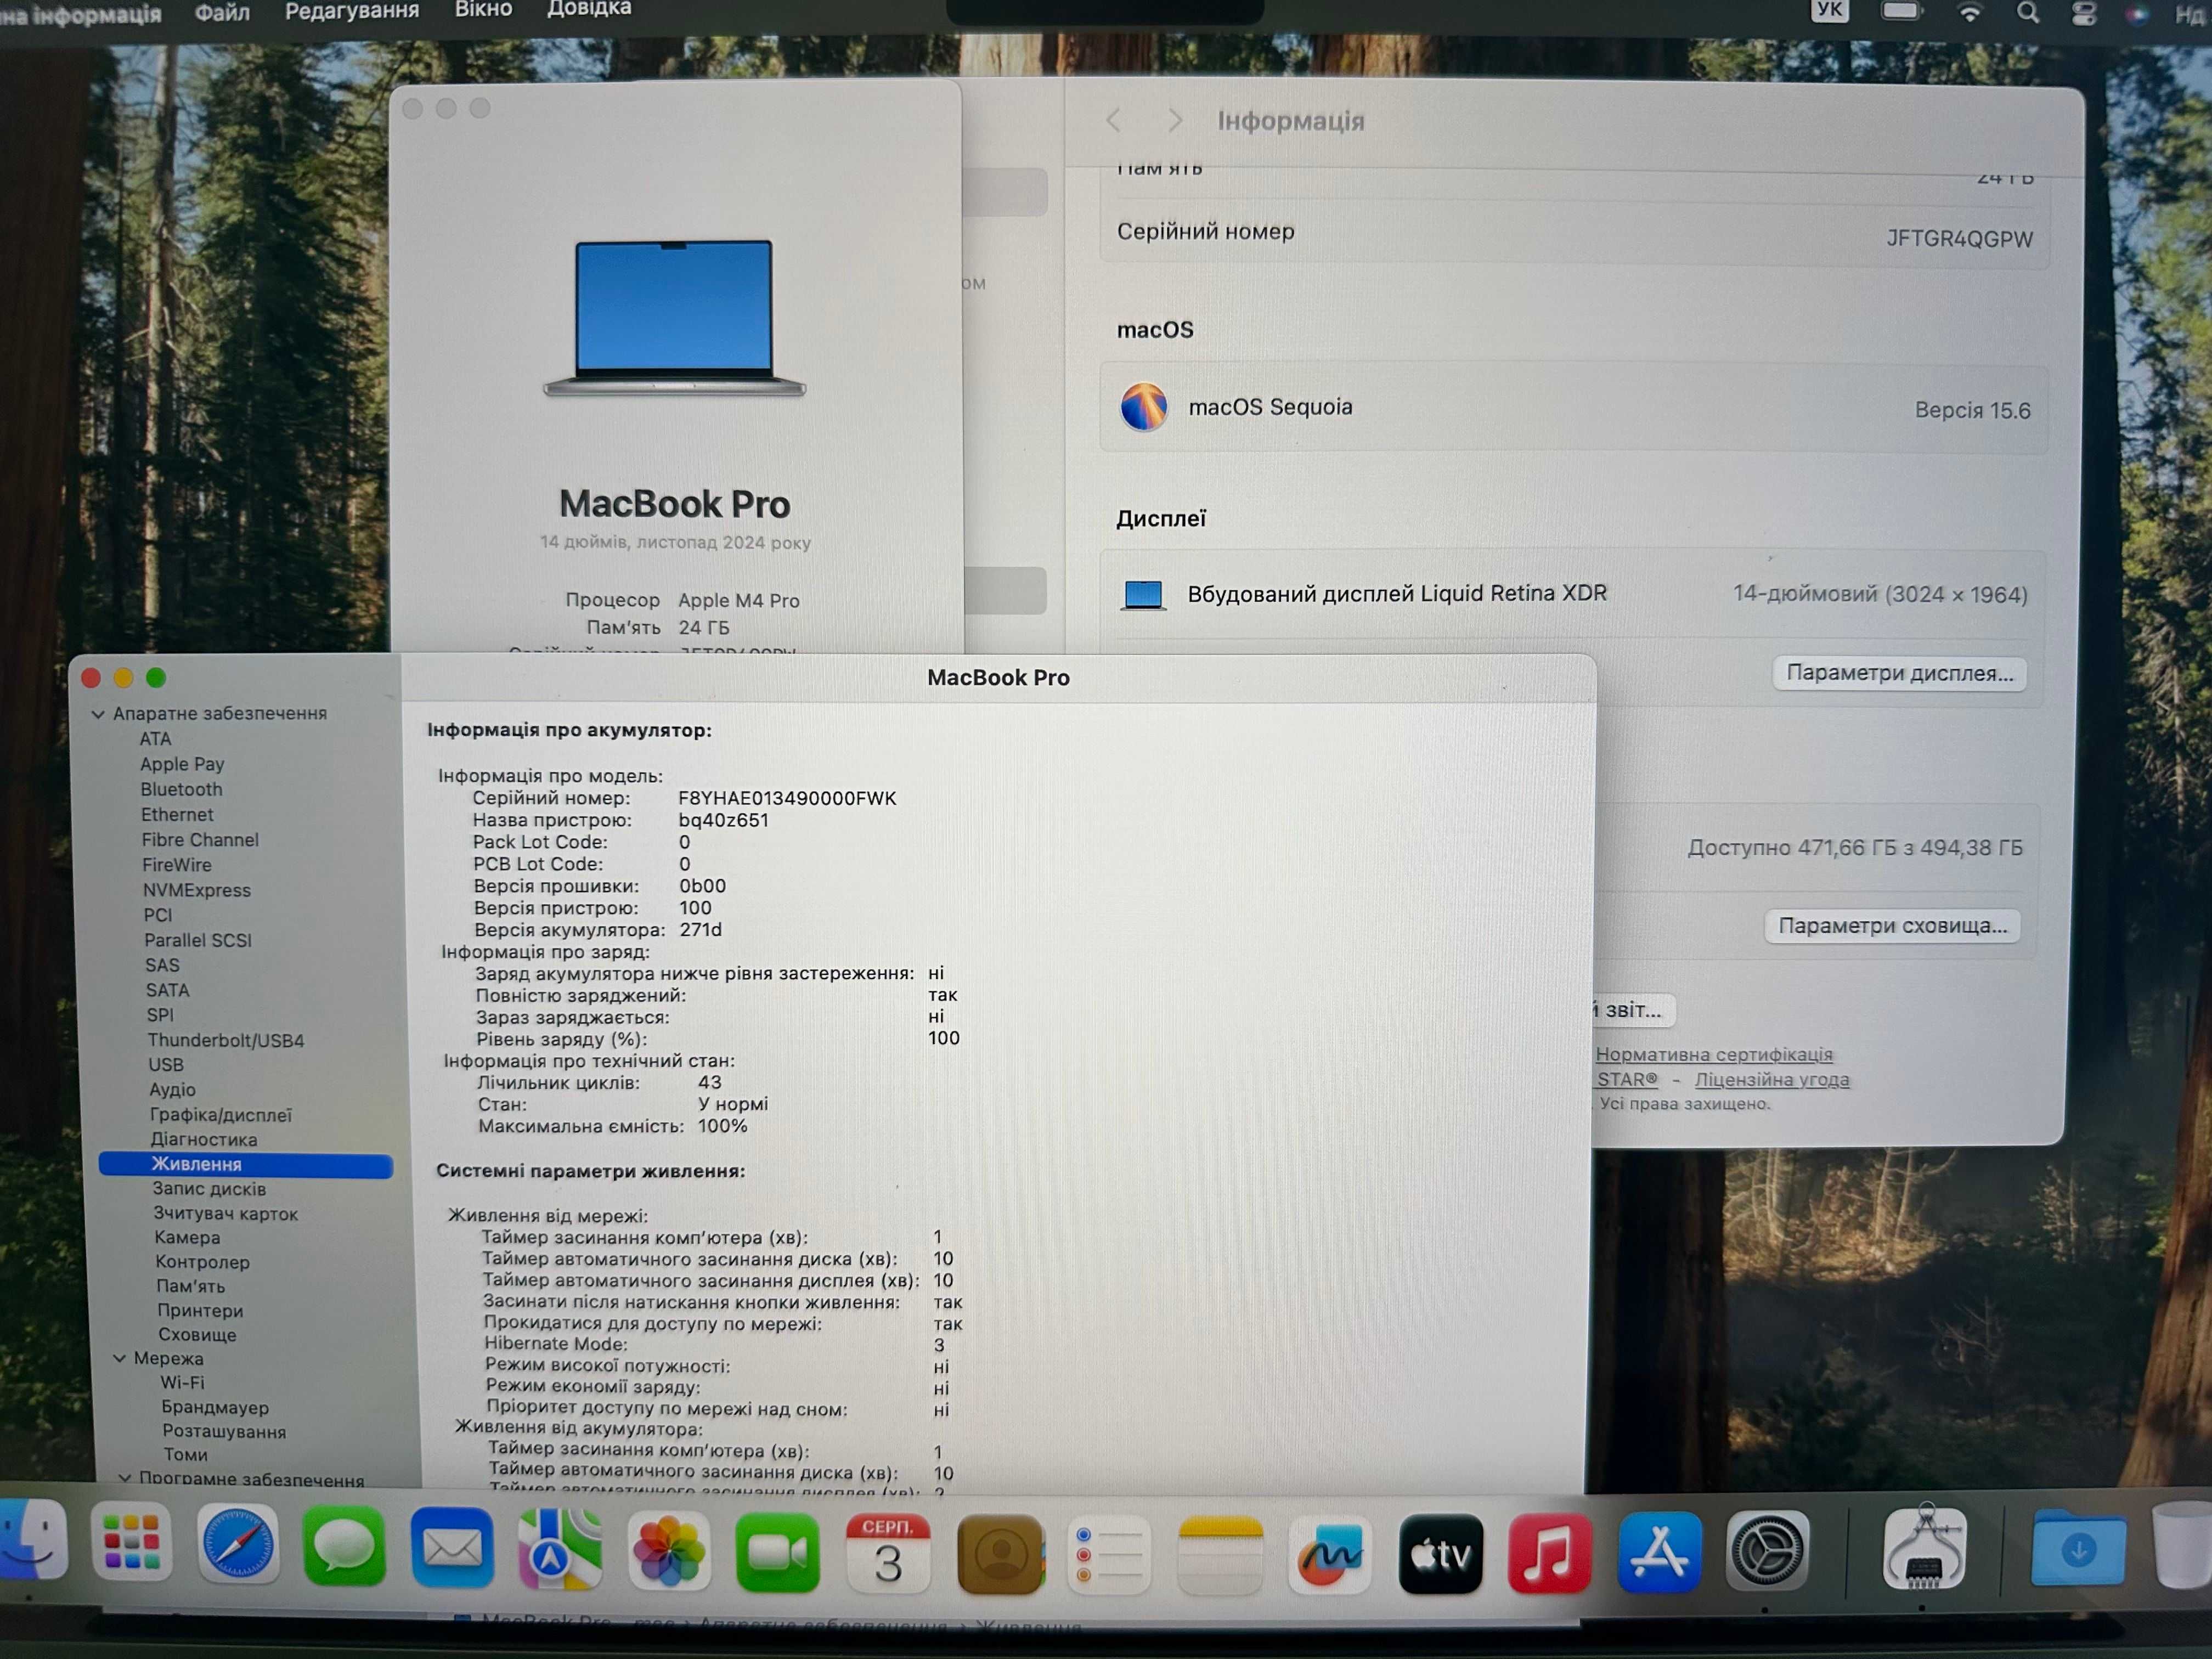This screenshot has width=2212, height=1659.
Task: Click Параметри дисплея button
Action: click(1900, 673)
